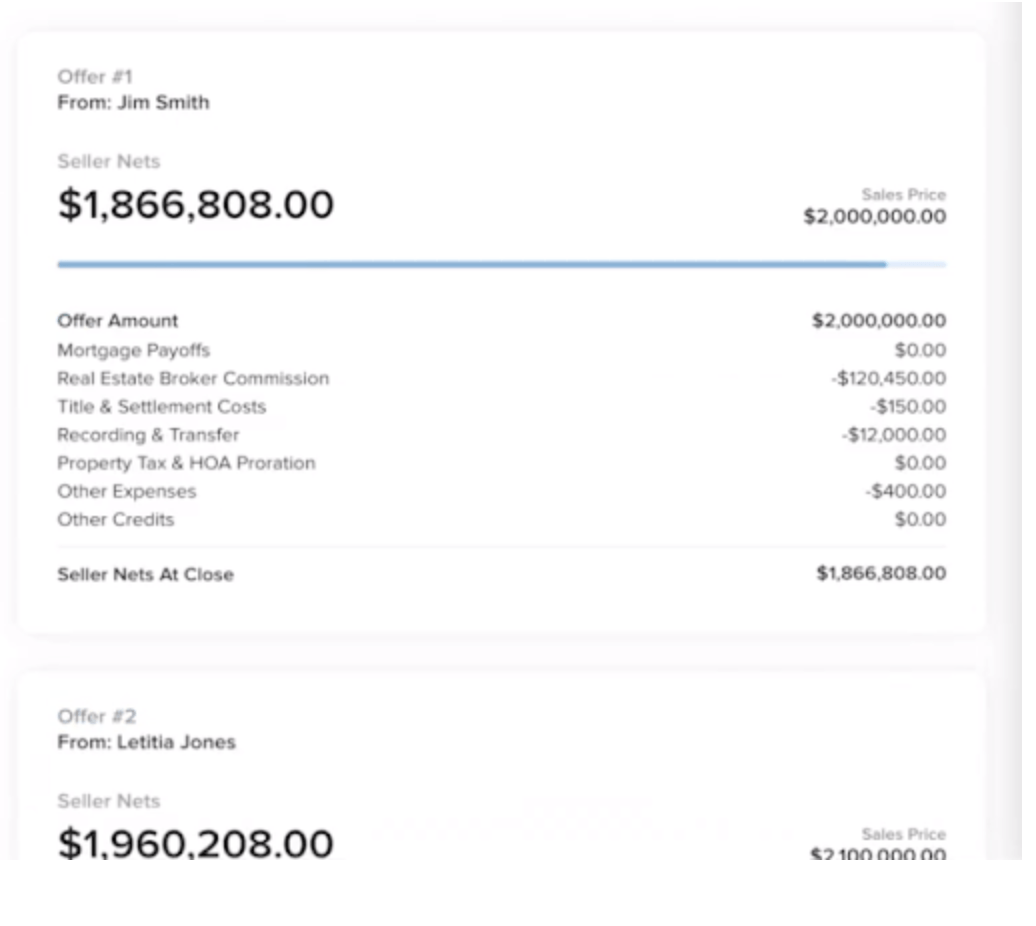Select the Offer Amount row
The width and height of the screenshot is (1036, 926).
point(501,320)
